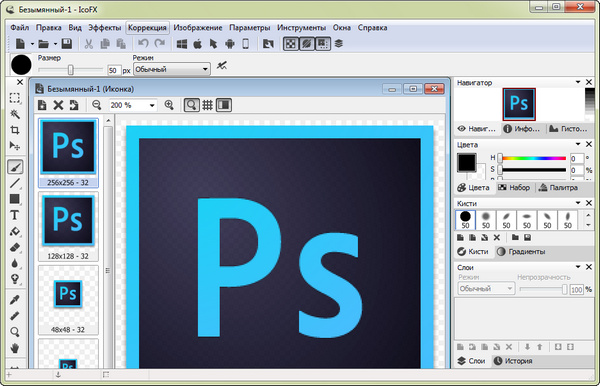This screenshot has height=386, width=600.
Task: Select the soft round brush preset
Action: [x=486, y=220]
